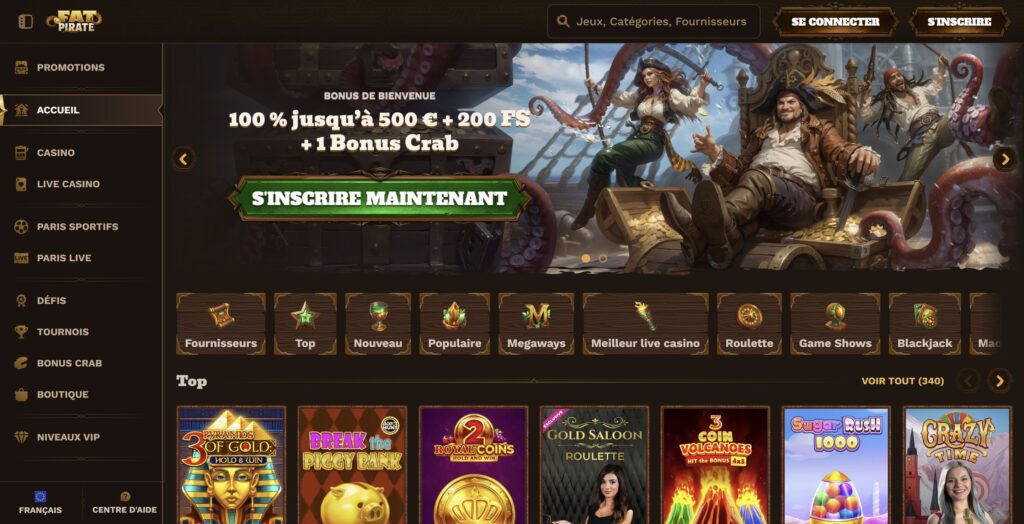Show next Top games with arrow
1024x524 pixels.
coord(999,380)
